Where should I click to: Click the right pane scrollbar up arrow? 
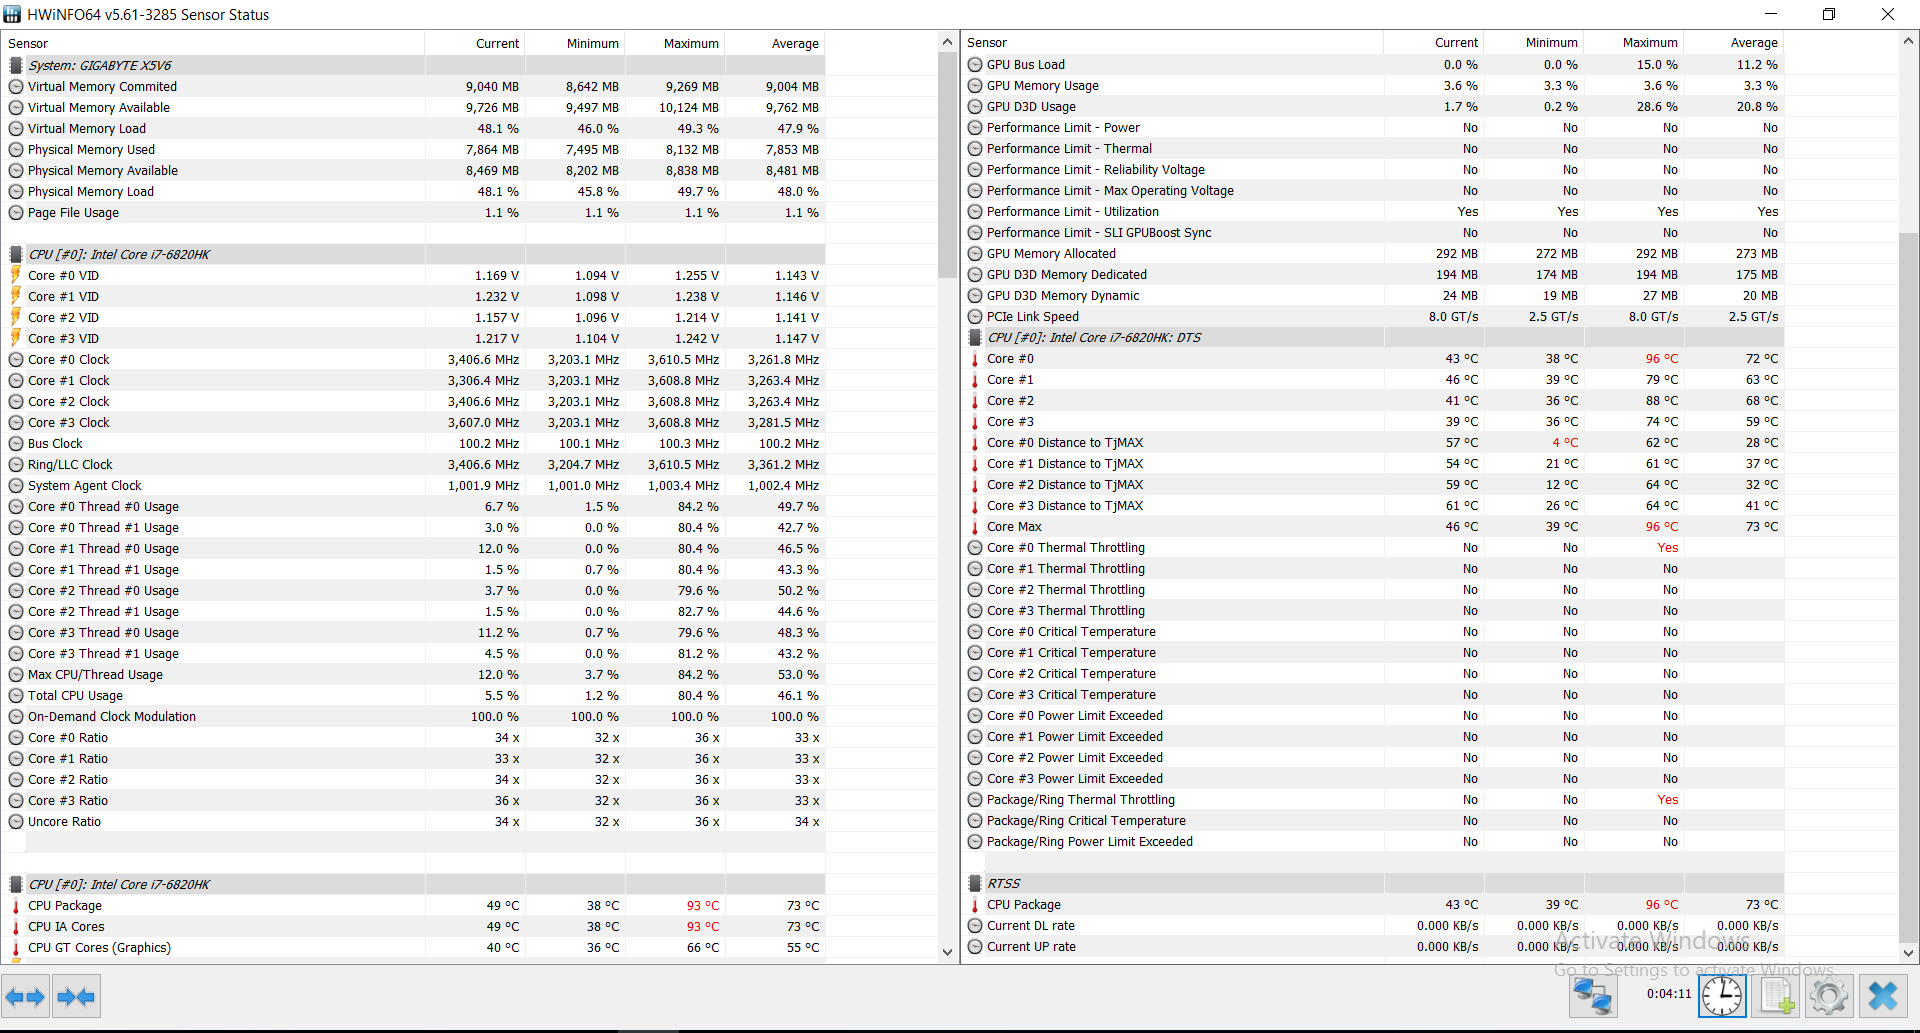click(x=1908, y=41)
